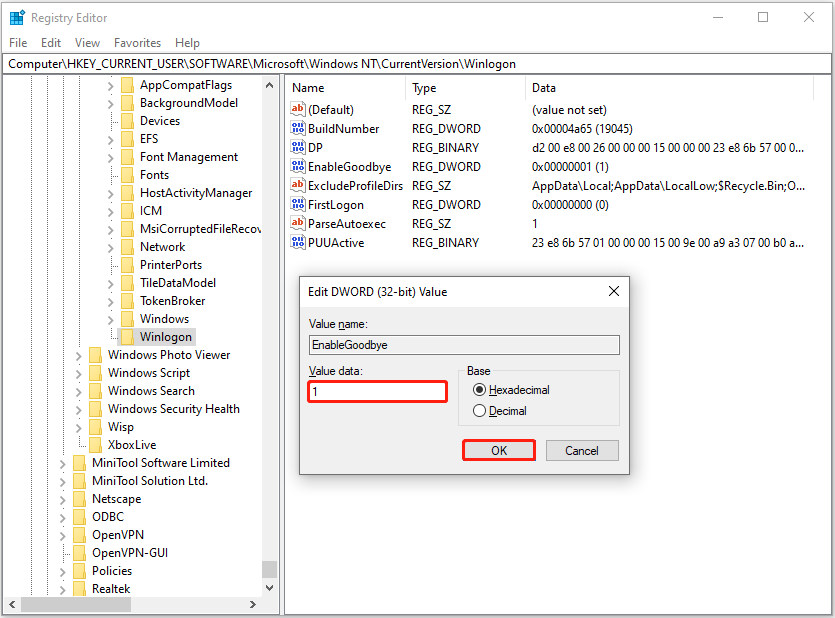Open the Edit menu

click(51, 43)
